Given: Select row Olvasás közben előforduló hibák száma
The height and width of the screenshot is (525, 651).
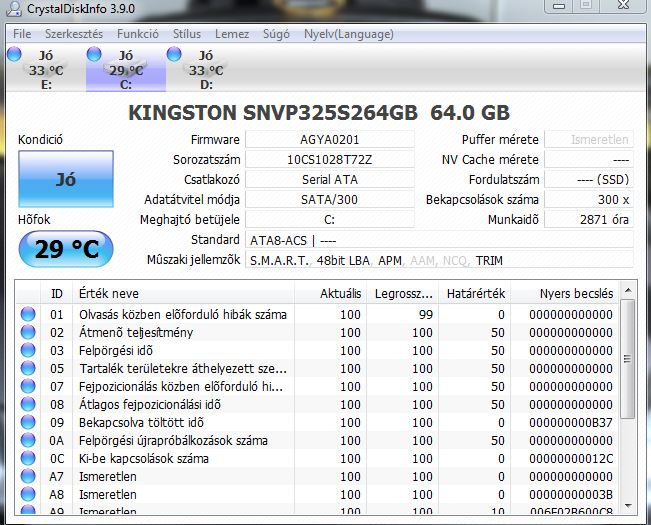Looking at the screenshot, I should (318, 314).
